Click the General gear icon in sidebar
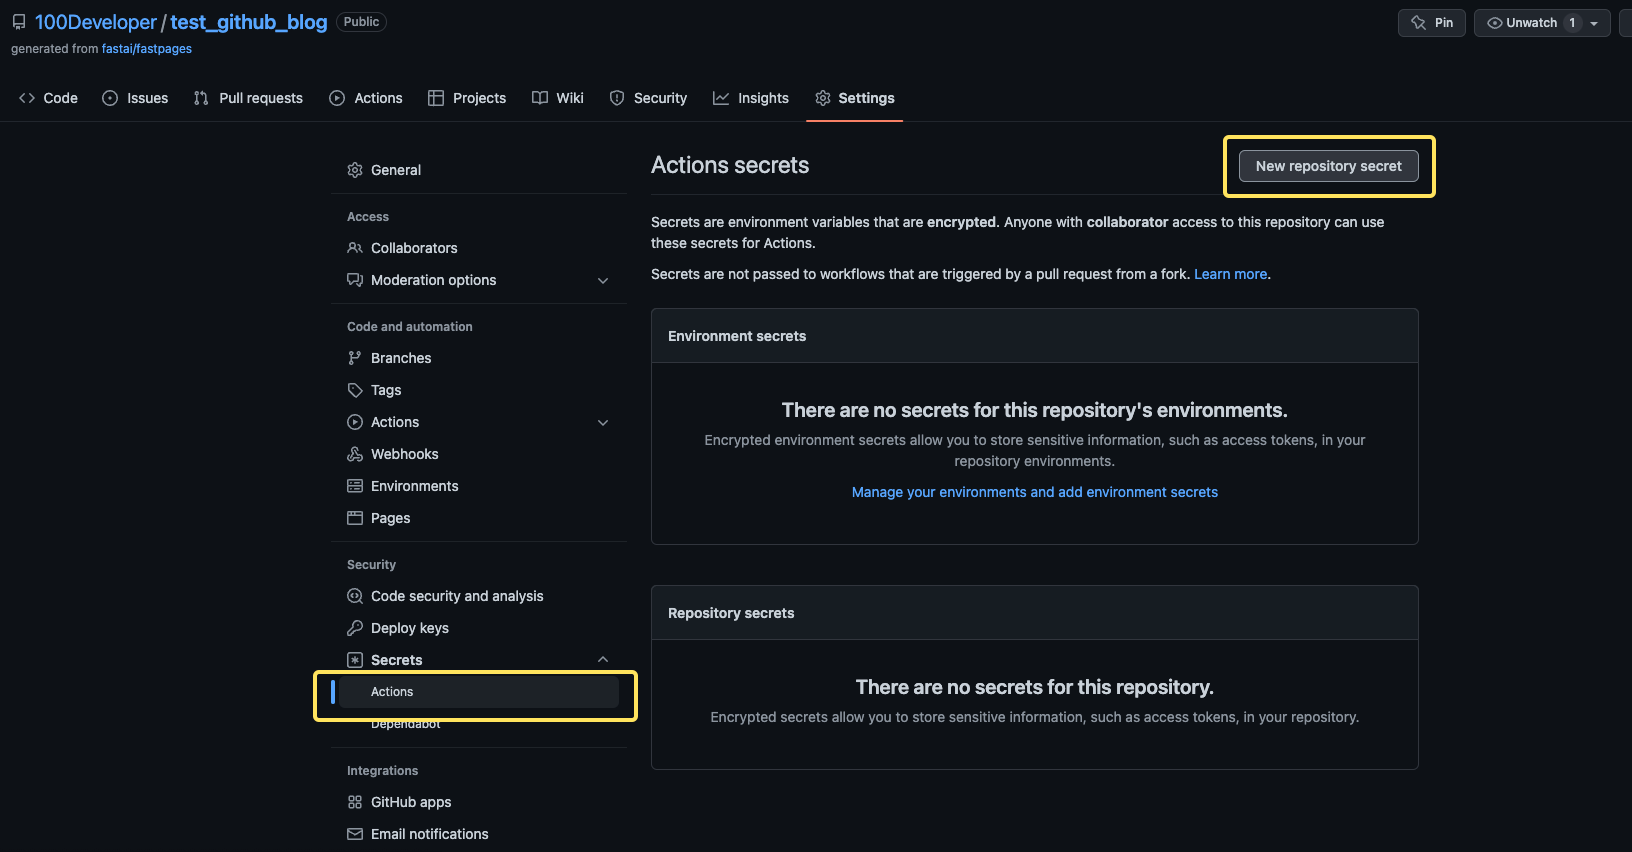Screen dimensions: 1632x852 coord(355,170)
